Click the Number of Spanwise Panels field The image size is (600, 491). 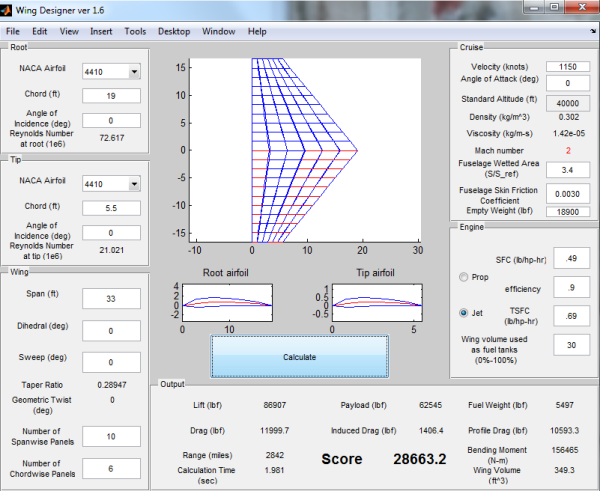tap(113, 436)
